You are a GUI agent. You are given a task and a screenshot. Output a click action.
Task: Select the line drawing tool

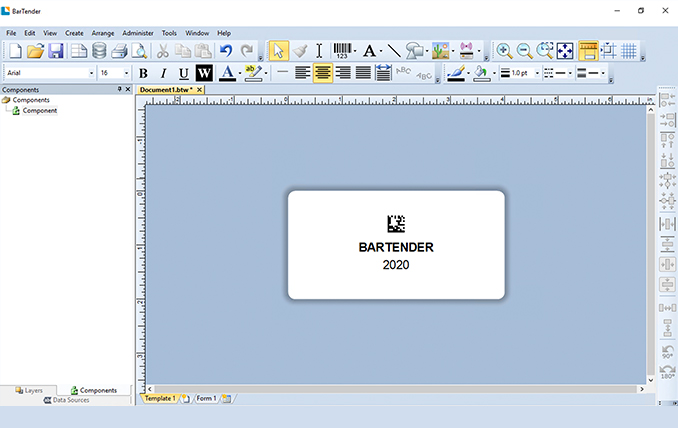(x=393, y=51)
